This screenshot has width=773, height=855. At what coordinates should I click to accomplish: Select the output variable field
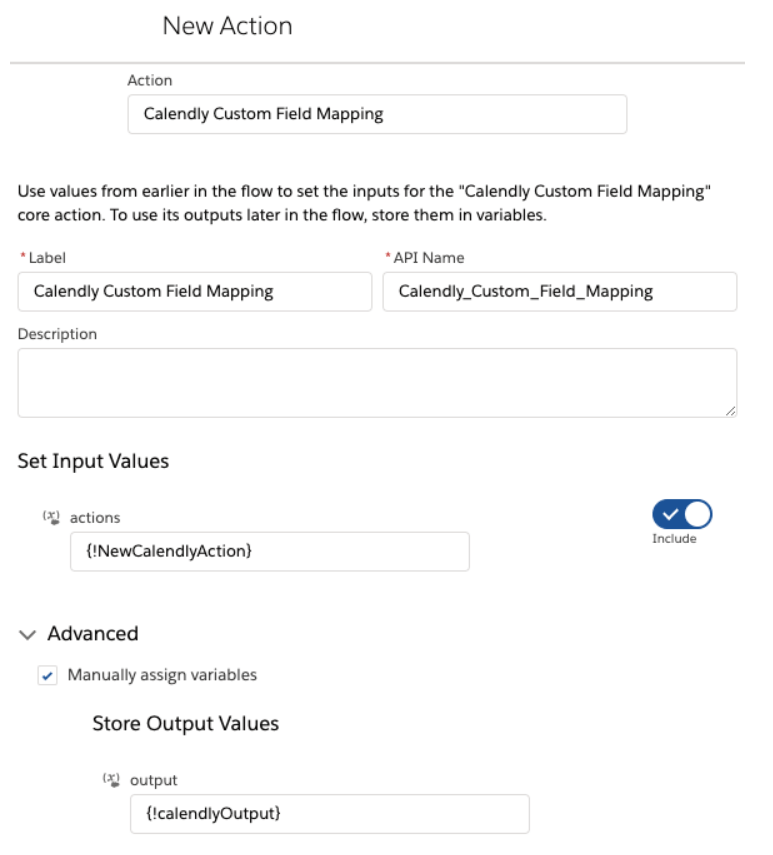point(330,814)
